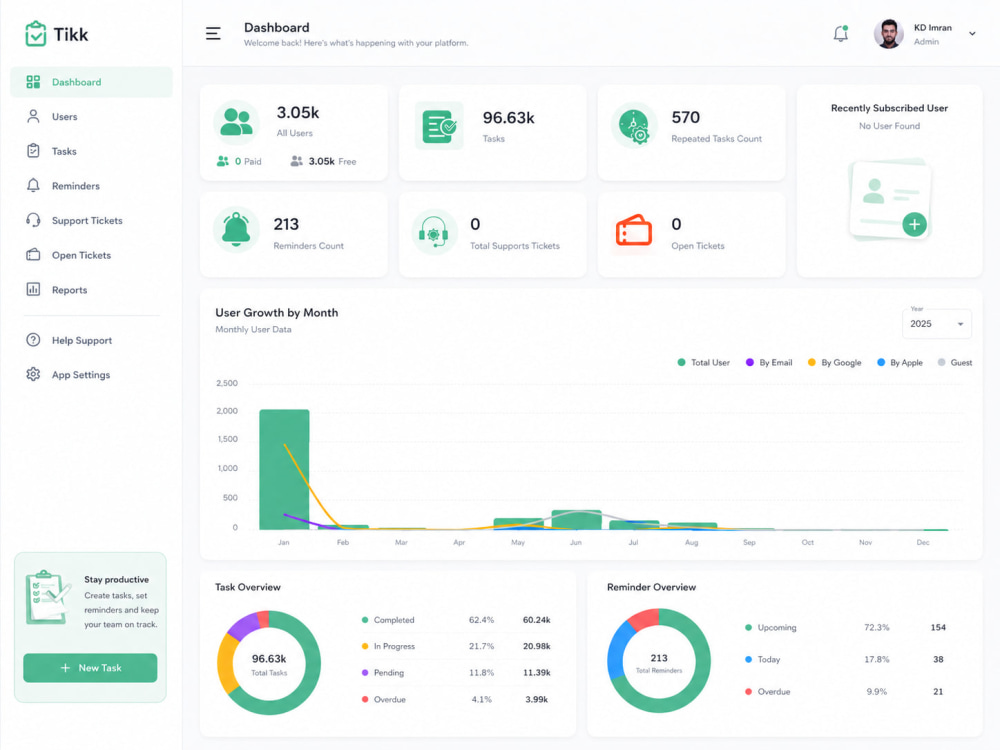The height and width of the screenshot is (750, 1000).
Task: Go to Tasks in the sidebar
Action: pyautogui.click(x=91, y=151)
